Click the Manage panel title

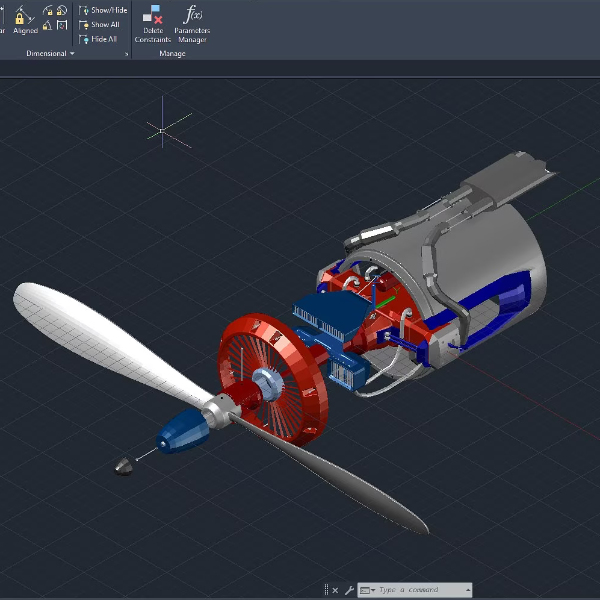click(x=172, y=54)
